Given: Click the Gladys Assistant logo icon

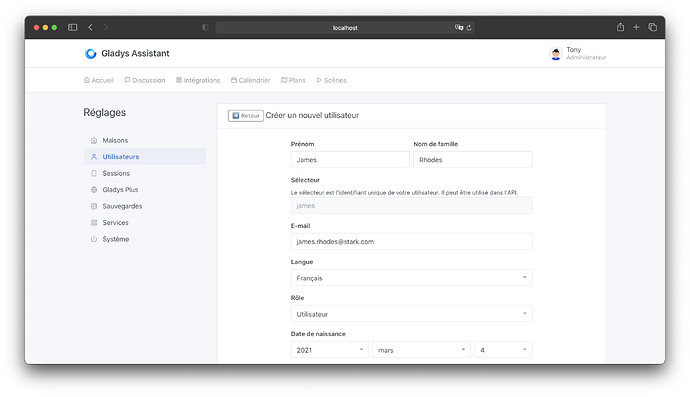Looking at the screenshot, I should coord(91,54).
